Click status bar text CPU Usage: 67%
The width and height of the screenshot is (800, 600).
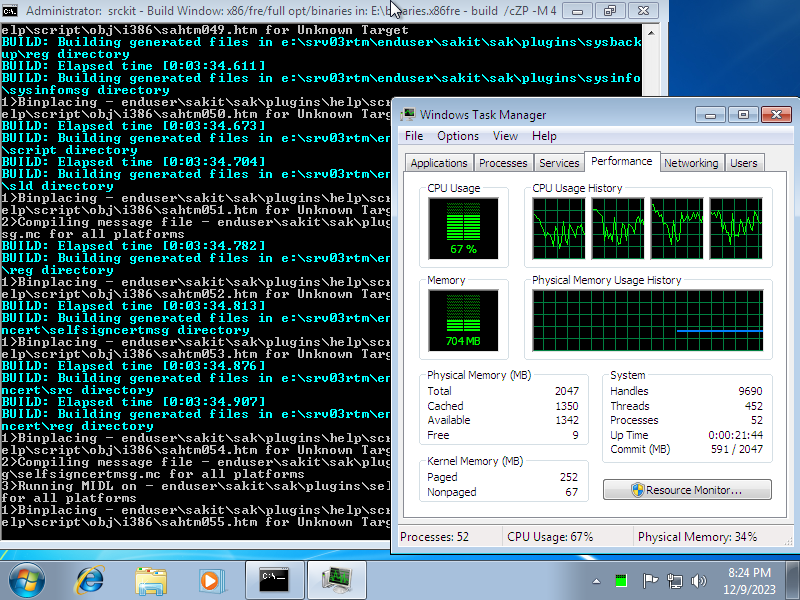tap(550, 537)
